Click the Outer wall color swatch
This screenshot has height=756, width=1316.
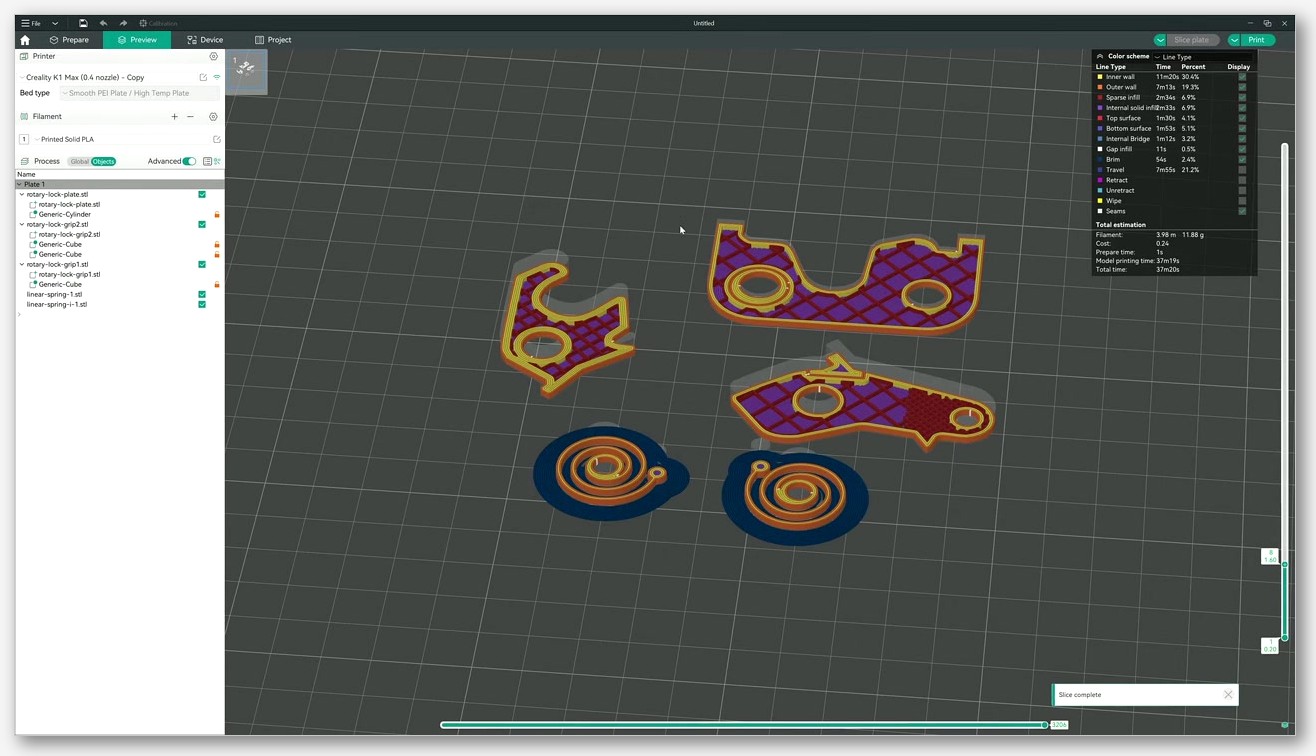pyautogui.click(x=1100, y=87)
